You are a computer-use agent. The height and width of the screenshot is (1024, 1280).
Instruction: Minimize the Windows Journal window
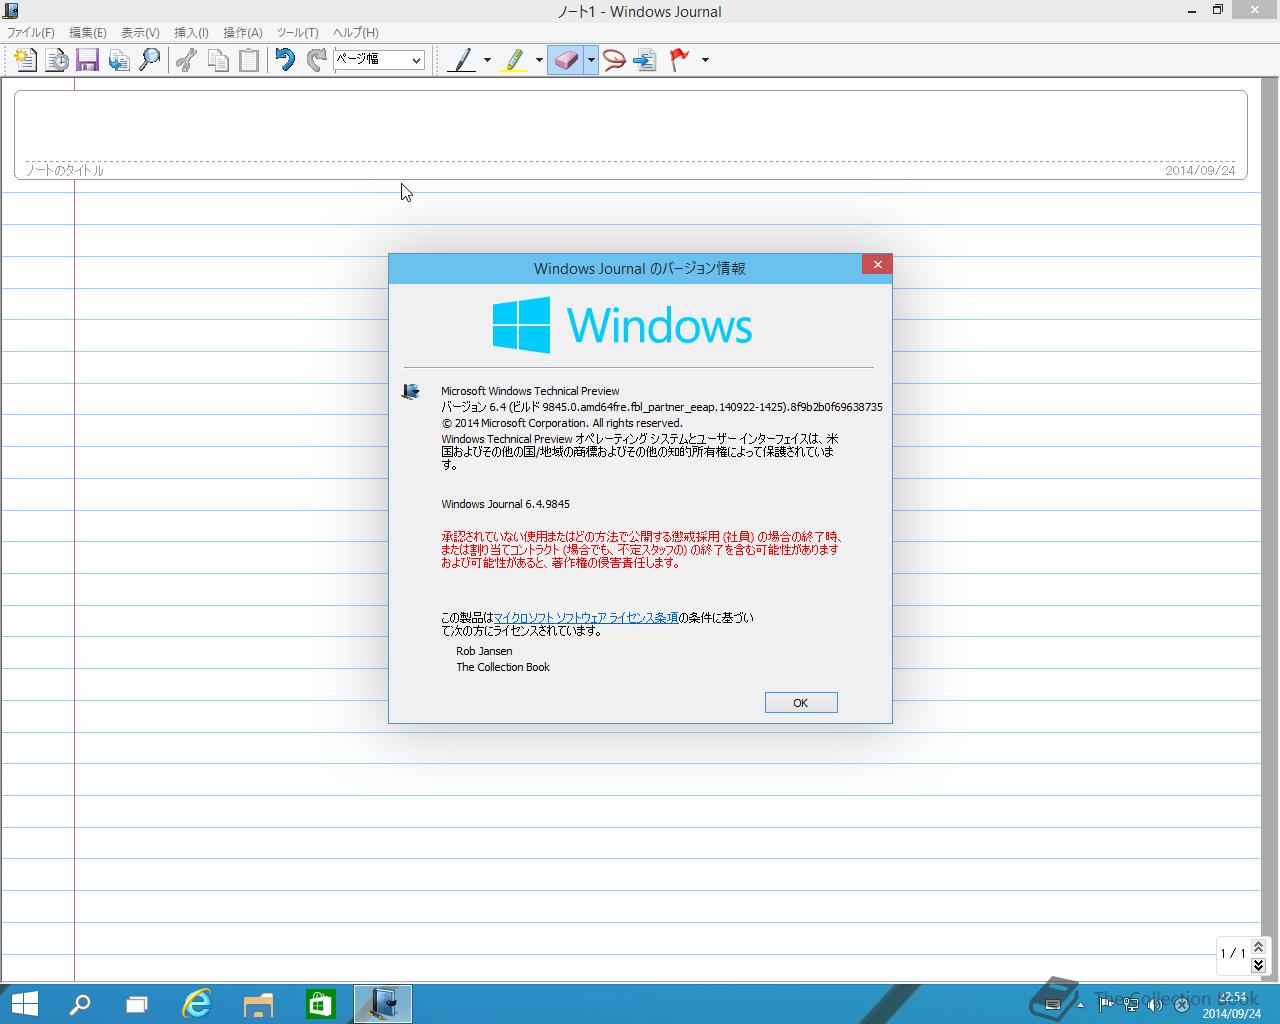[x=1192, y=10]
